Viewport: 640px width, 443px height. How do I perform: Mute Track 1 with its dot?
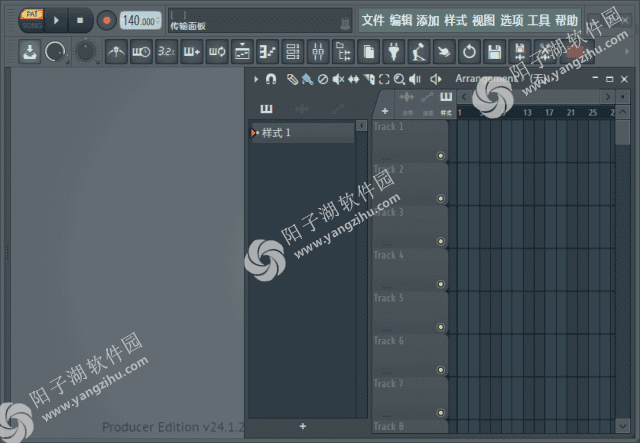click(440, 156)
